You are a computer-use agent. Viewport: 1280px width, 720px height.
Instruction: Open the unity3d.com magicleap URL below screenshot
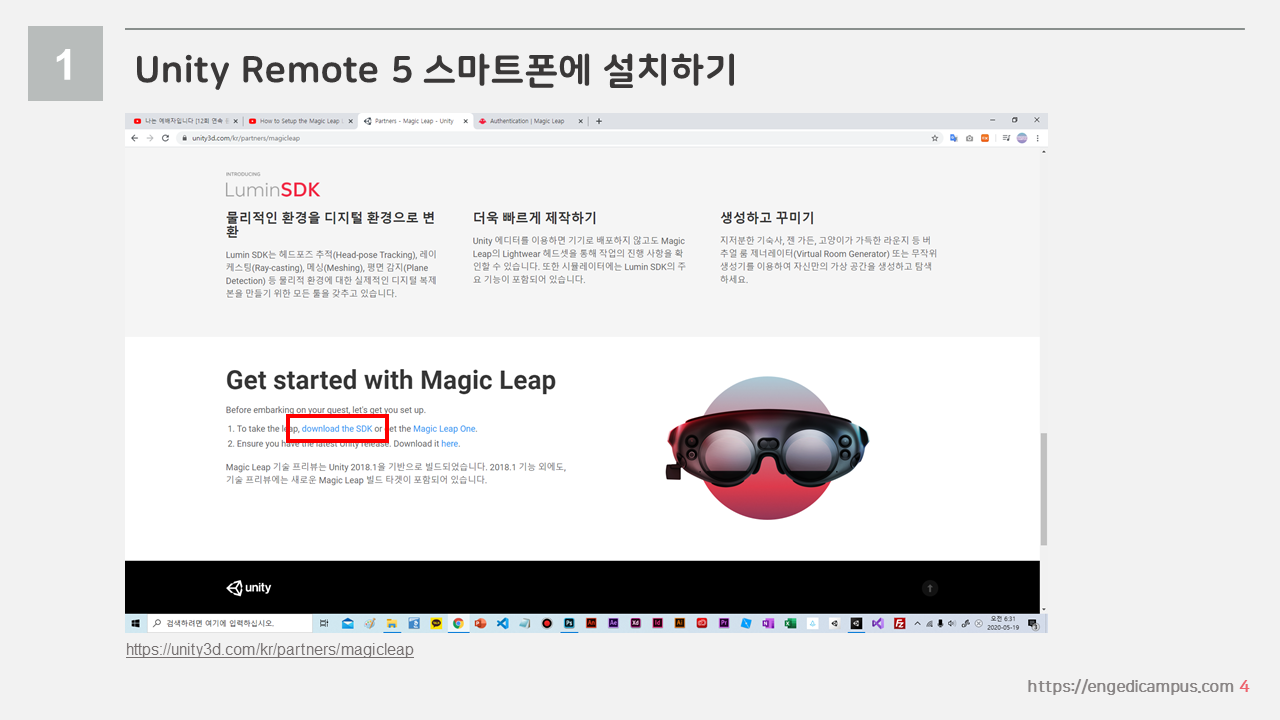[x=270, y=650]
